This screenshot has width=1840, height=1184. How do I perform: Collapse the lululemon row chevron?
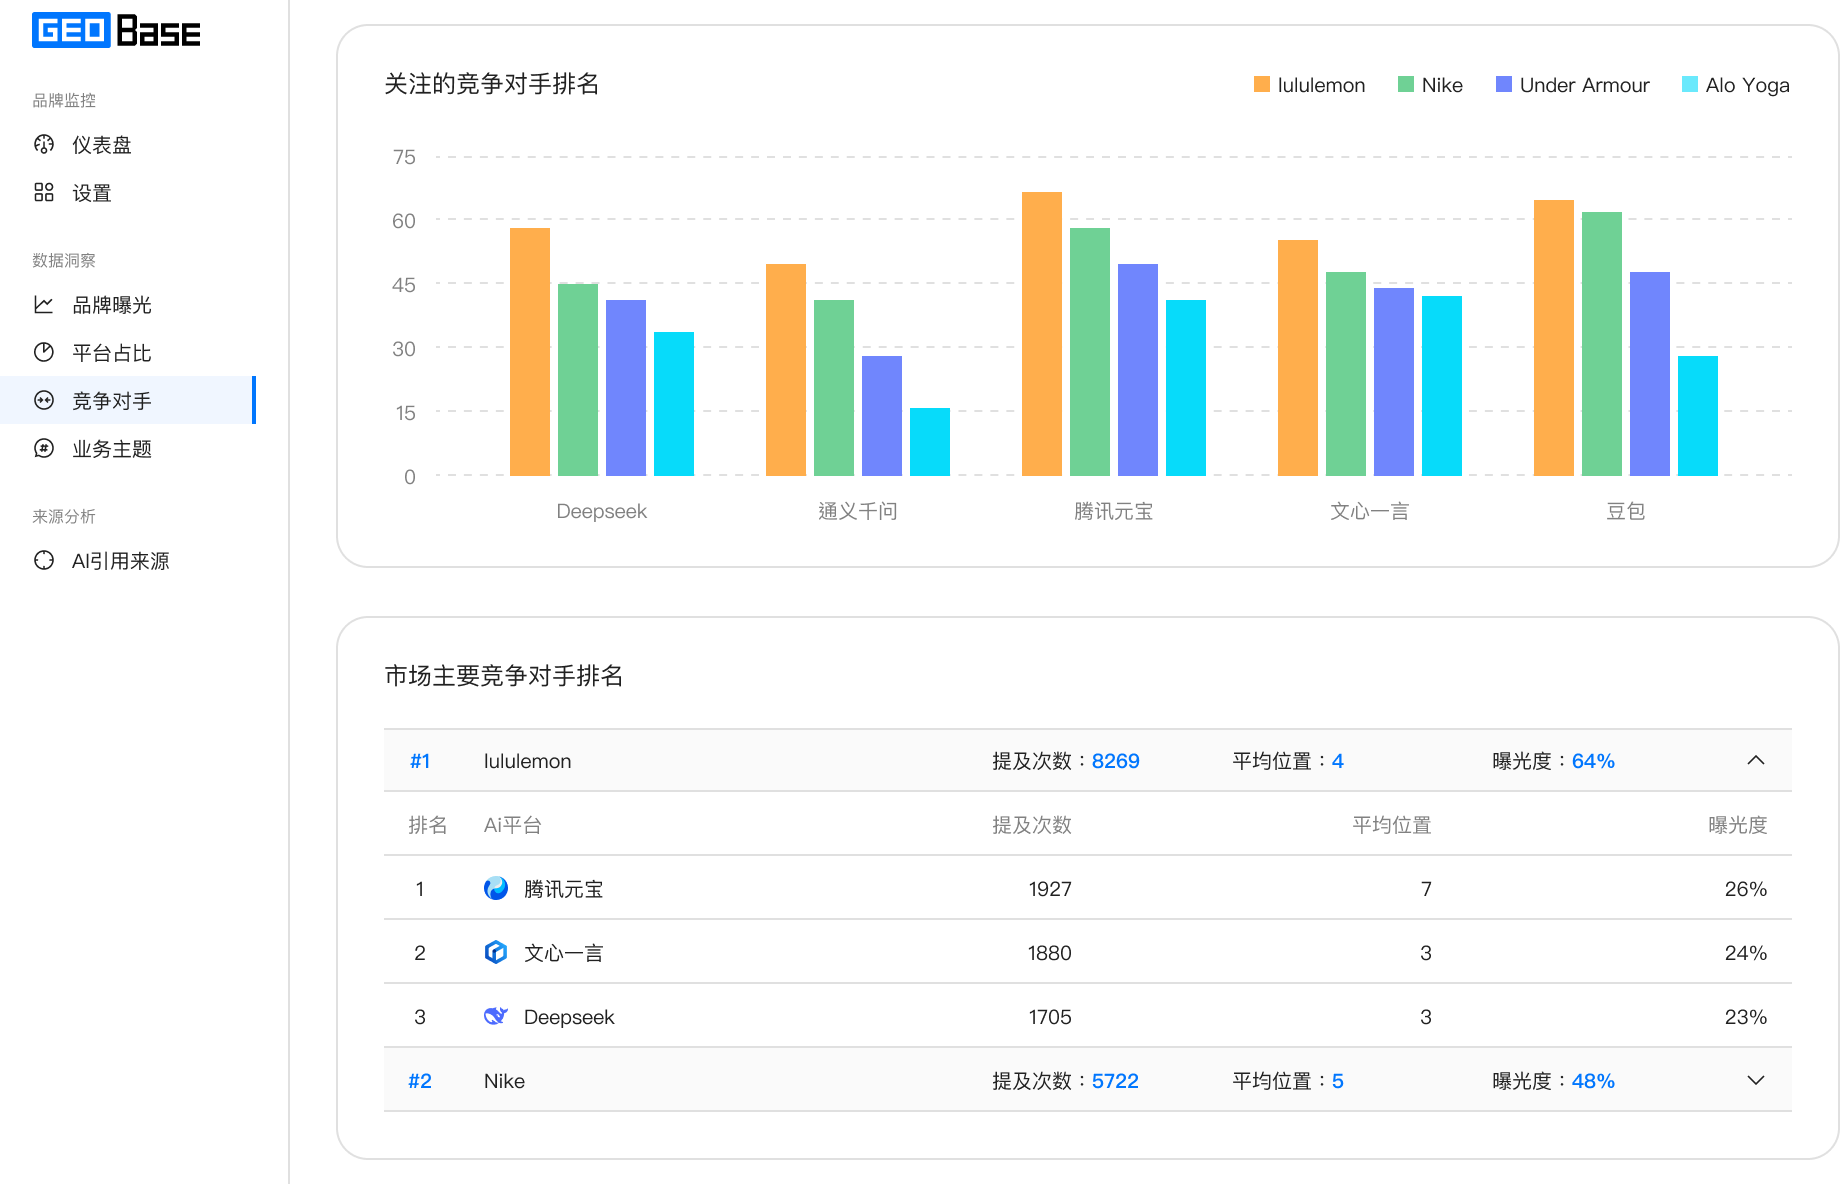click(x=1756, y=761)
